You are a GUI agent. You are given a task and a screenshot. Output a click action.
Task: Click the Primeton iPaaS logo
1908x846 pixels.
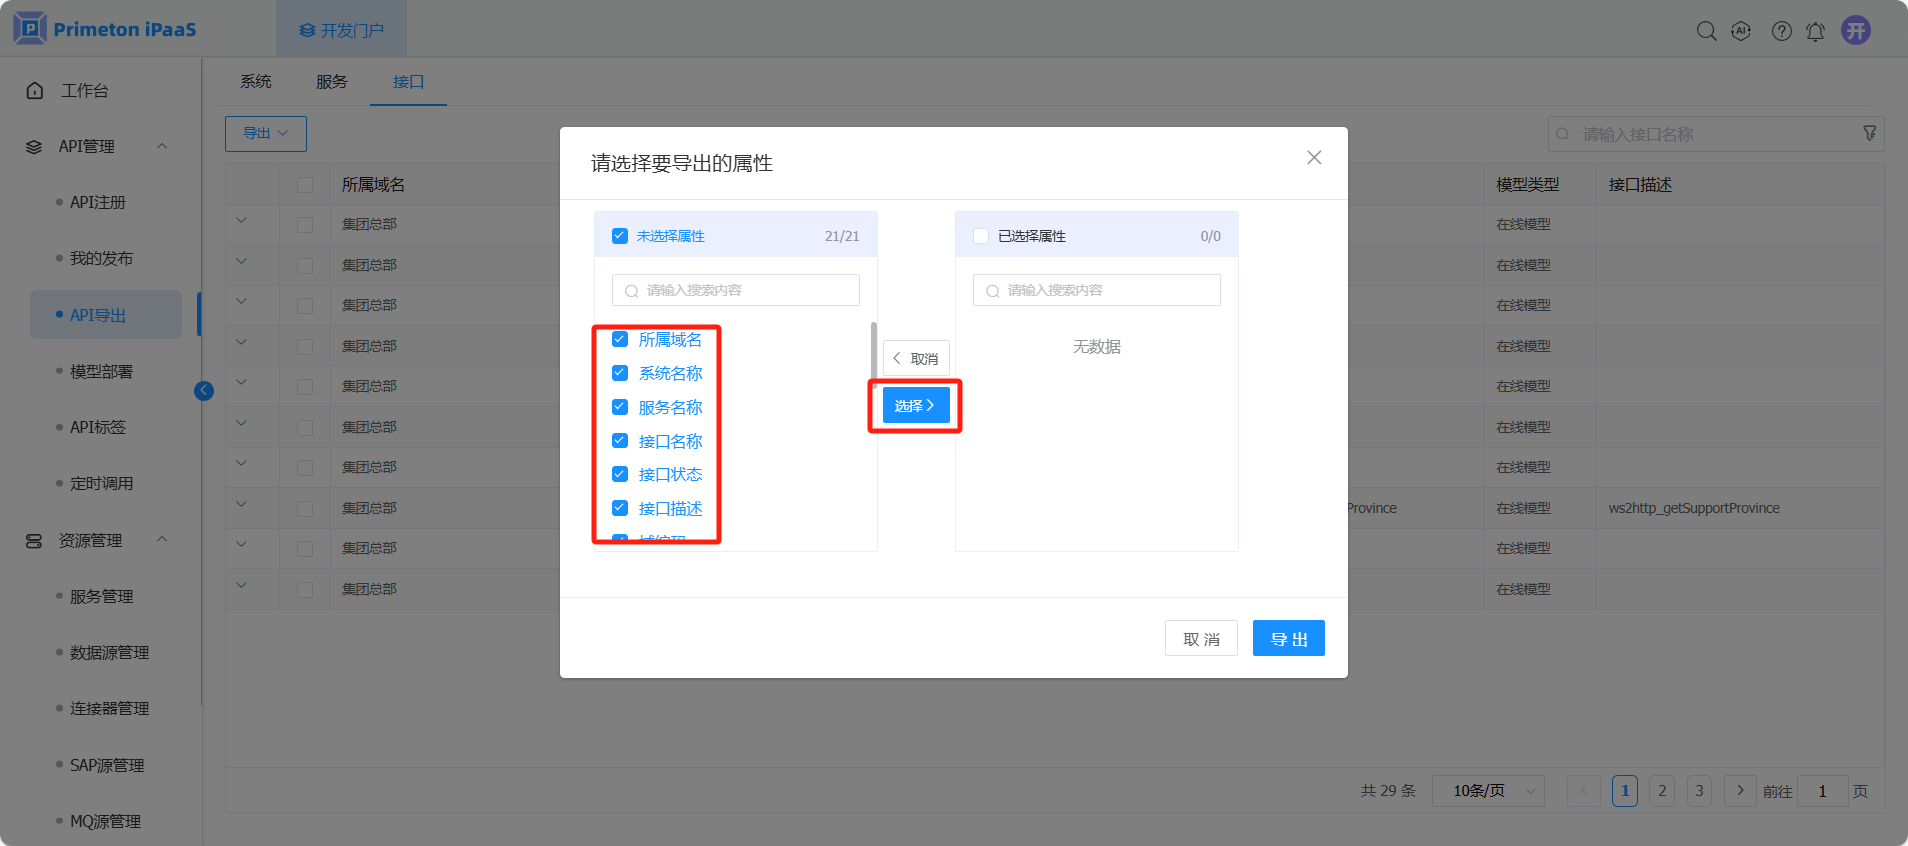click(x=105, y=29)
